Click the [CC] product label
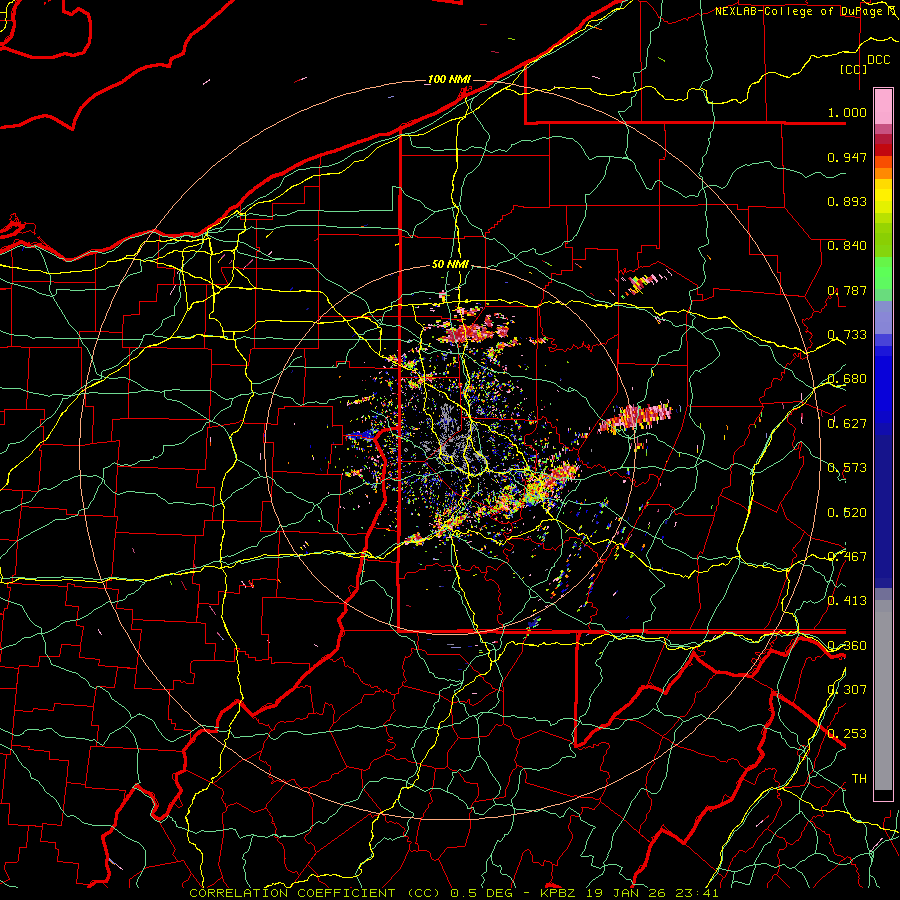Viewport: 900px width, 900px height. click(853, 69)
